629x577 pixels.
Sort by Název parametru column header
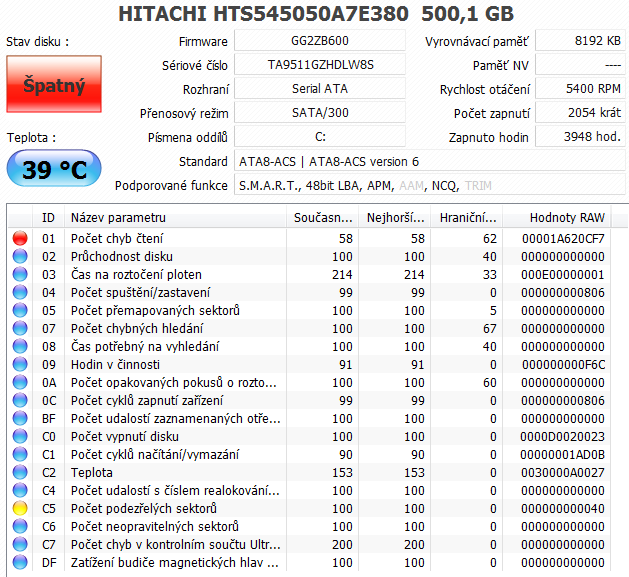pos(175,217)
